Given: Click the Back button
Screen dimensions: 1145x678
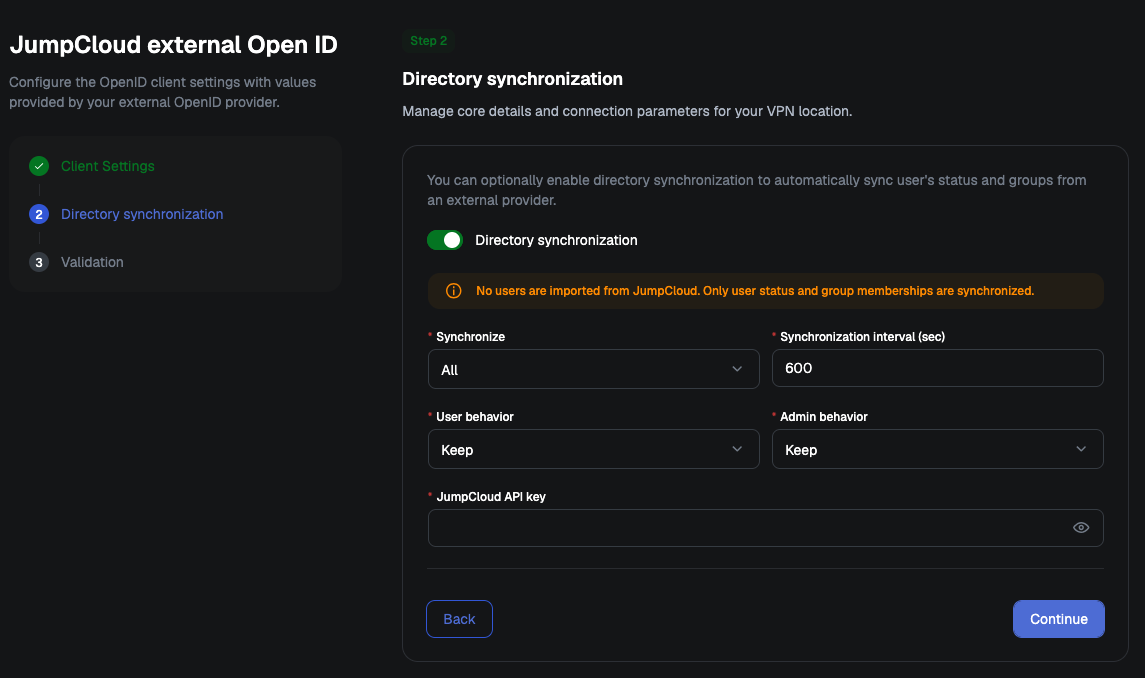Looking at the screenshot, I should [x=459, y=619].
